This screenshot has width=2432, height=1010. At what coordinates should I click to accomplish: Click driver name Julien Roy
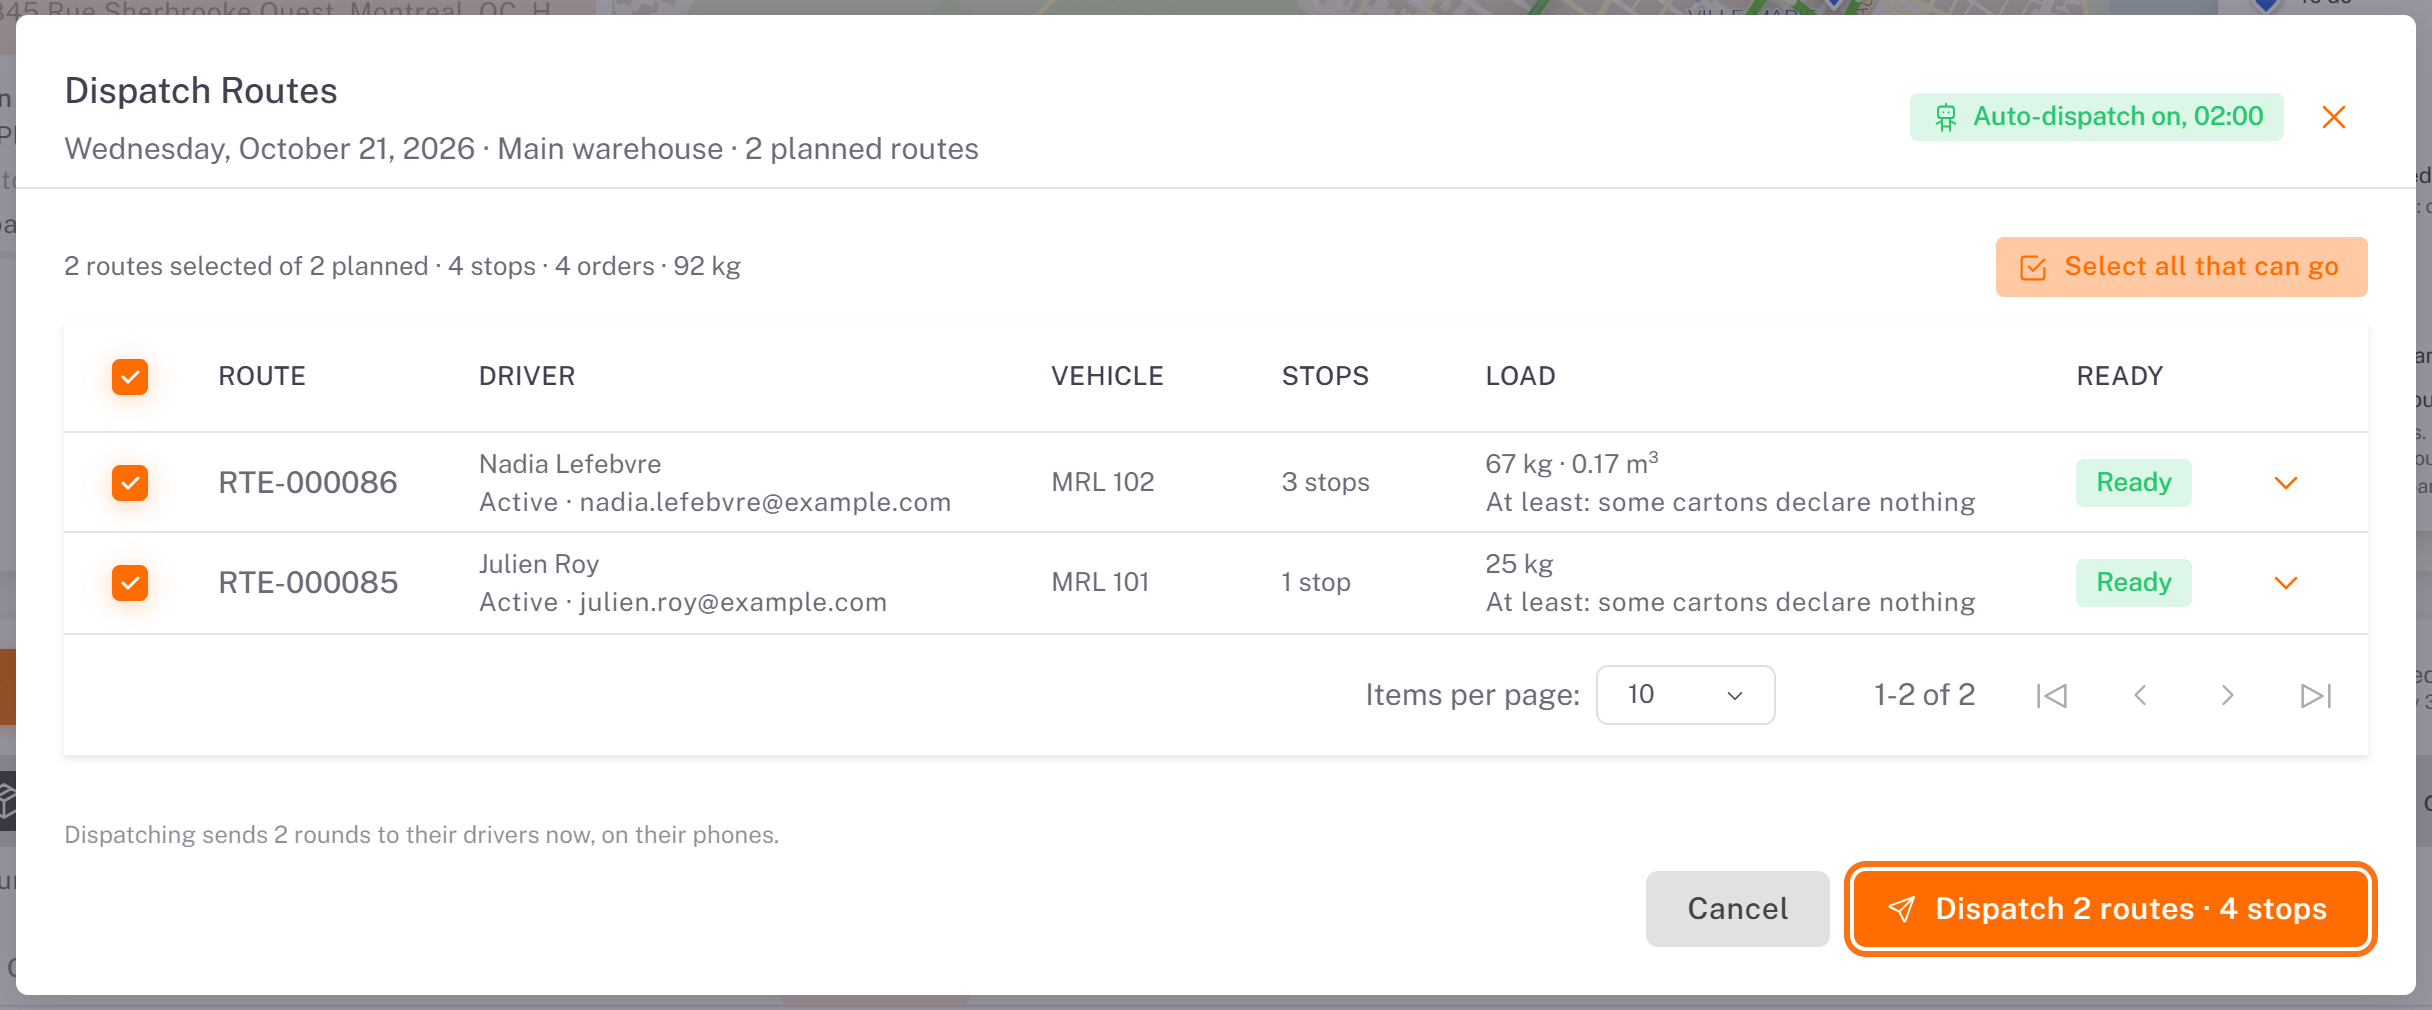[539, 564]
